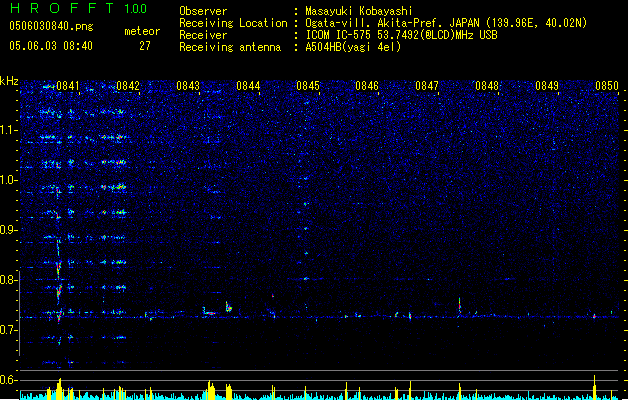
Task: Click the Observer label
Action: (203, 11)
